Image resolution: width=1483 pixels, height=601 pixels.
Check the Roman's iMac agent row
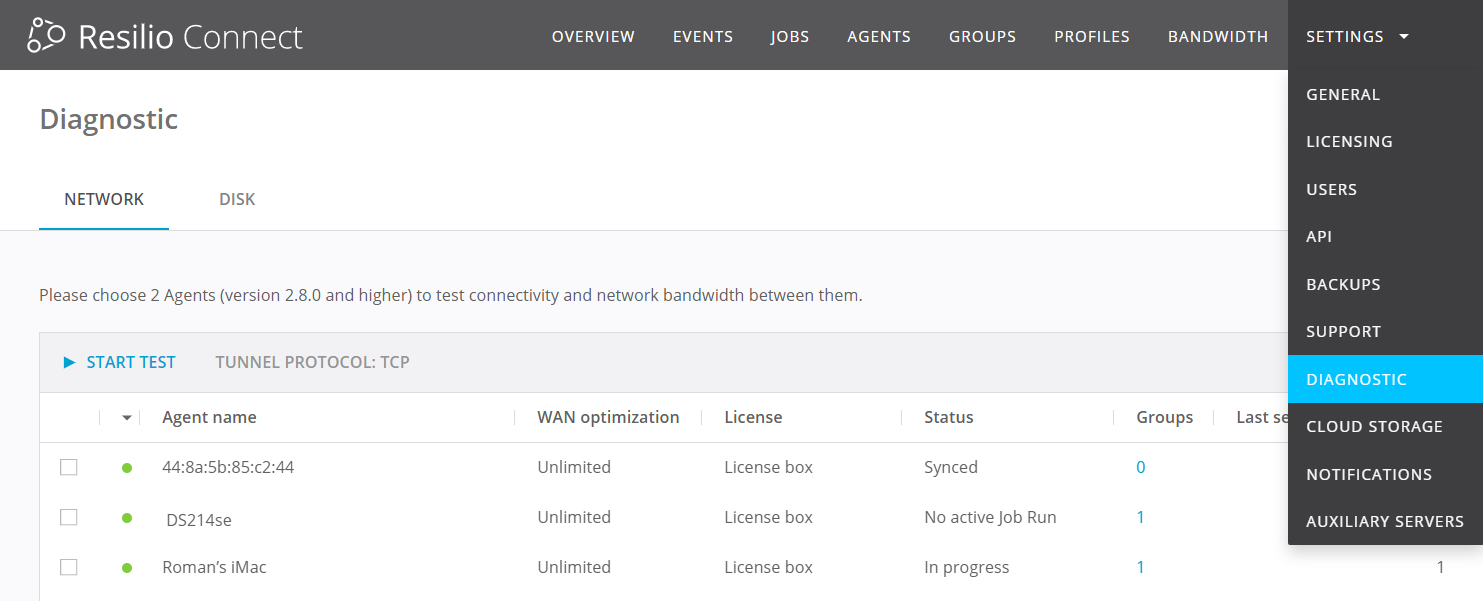[69, 567]
